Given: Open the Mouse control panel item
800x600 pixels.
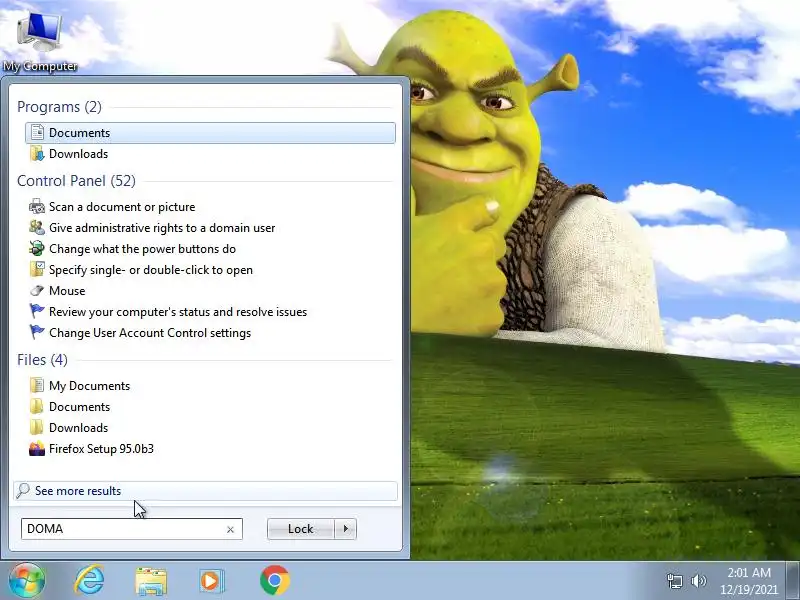Looking at the screenshot, I should (210, 291).
